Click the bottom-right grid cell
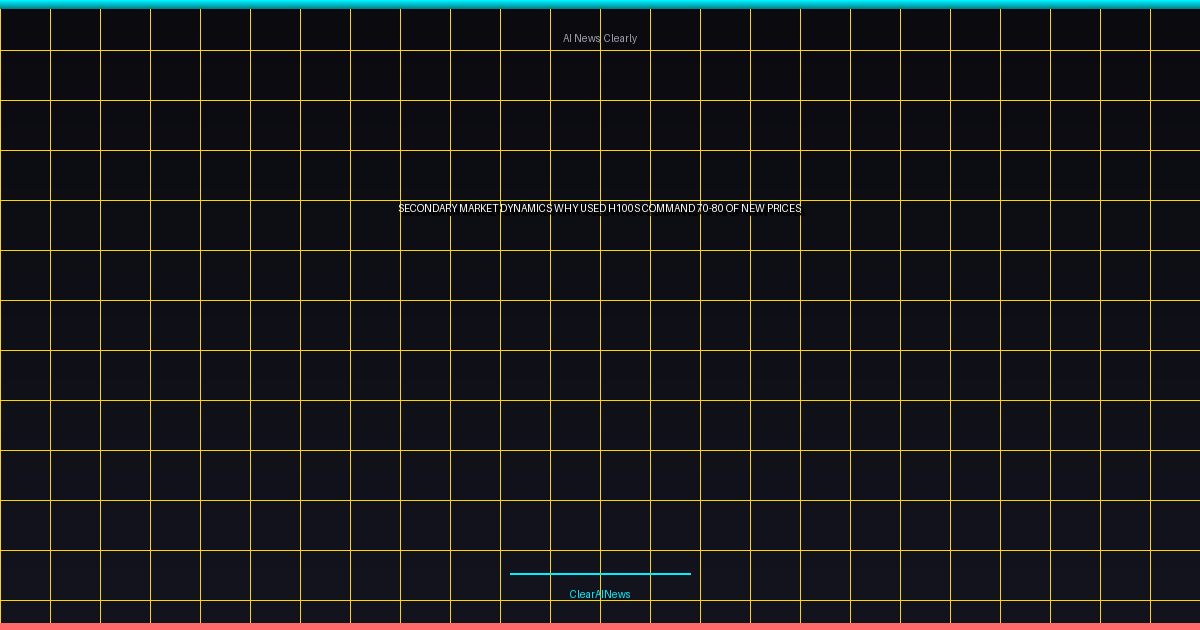Viewport: 1200px width, 630px height. point(1175,610)
